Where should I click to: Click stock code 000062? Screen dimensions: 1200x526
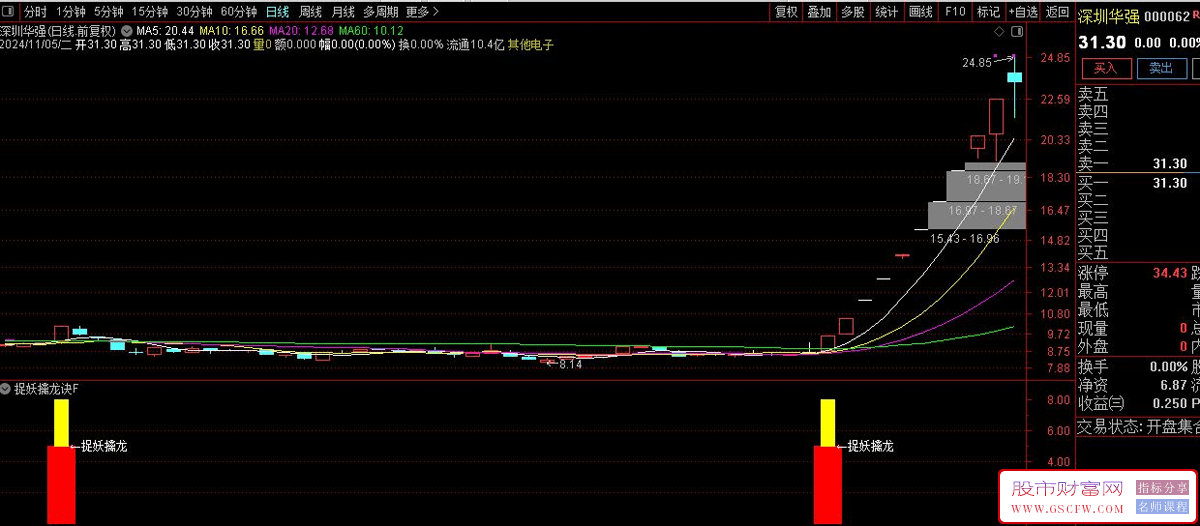pos(1166,16)
